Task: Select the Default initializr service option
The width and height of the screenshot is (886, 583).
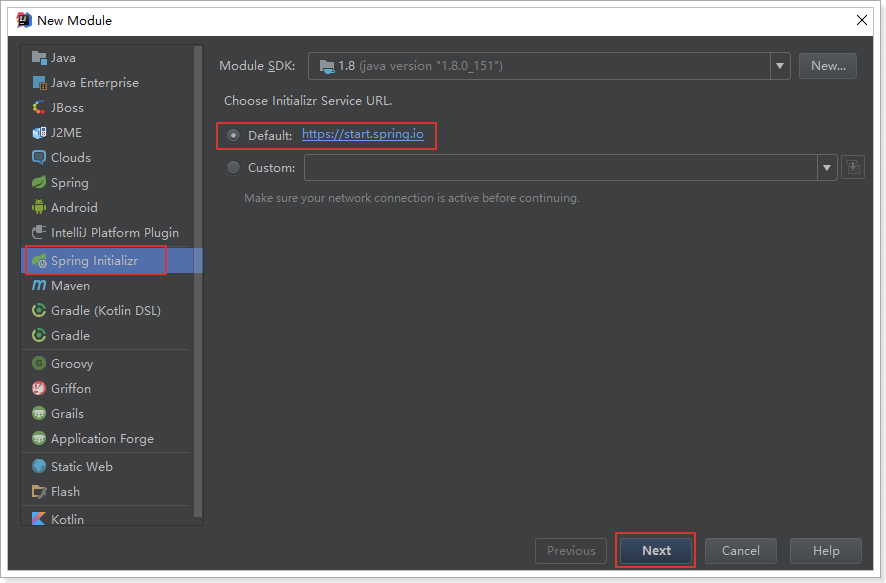Action: click(x=232, y=134)
